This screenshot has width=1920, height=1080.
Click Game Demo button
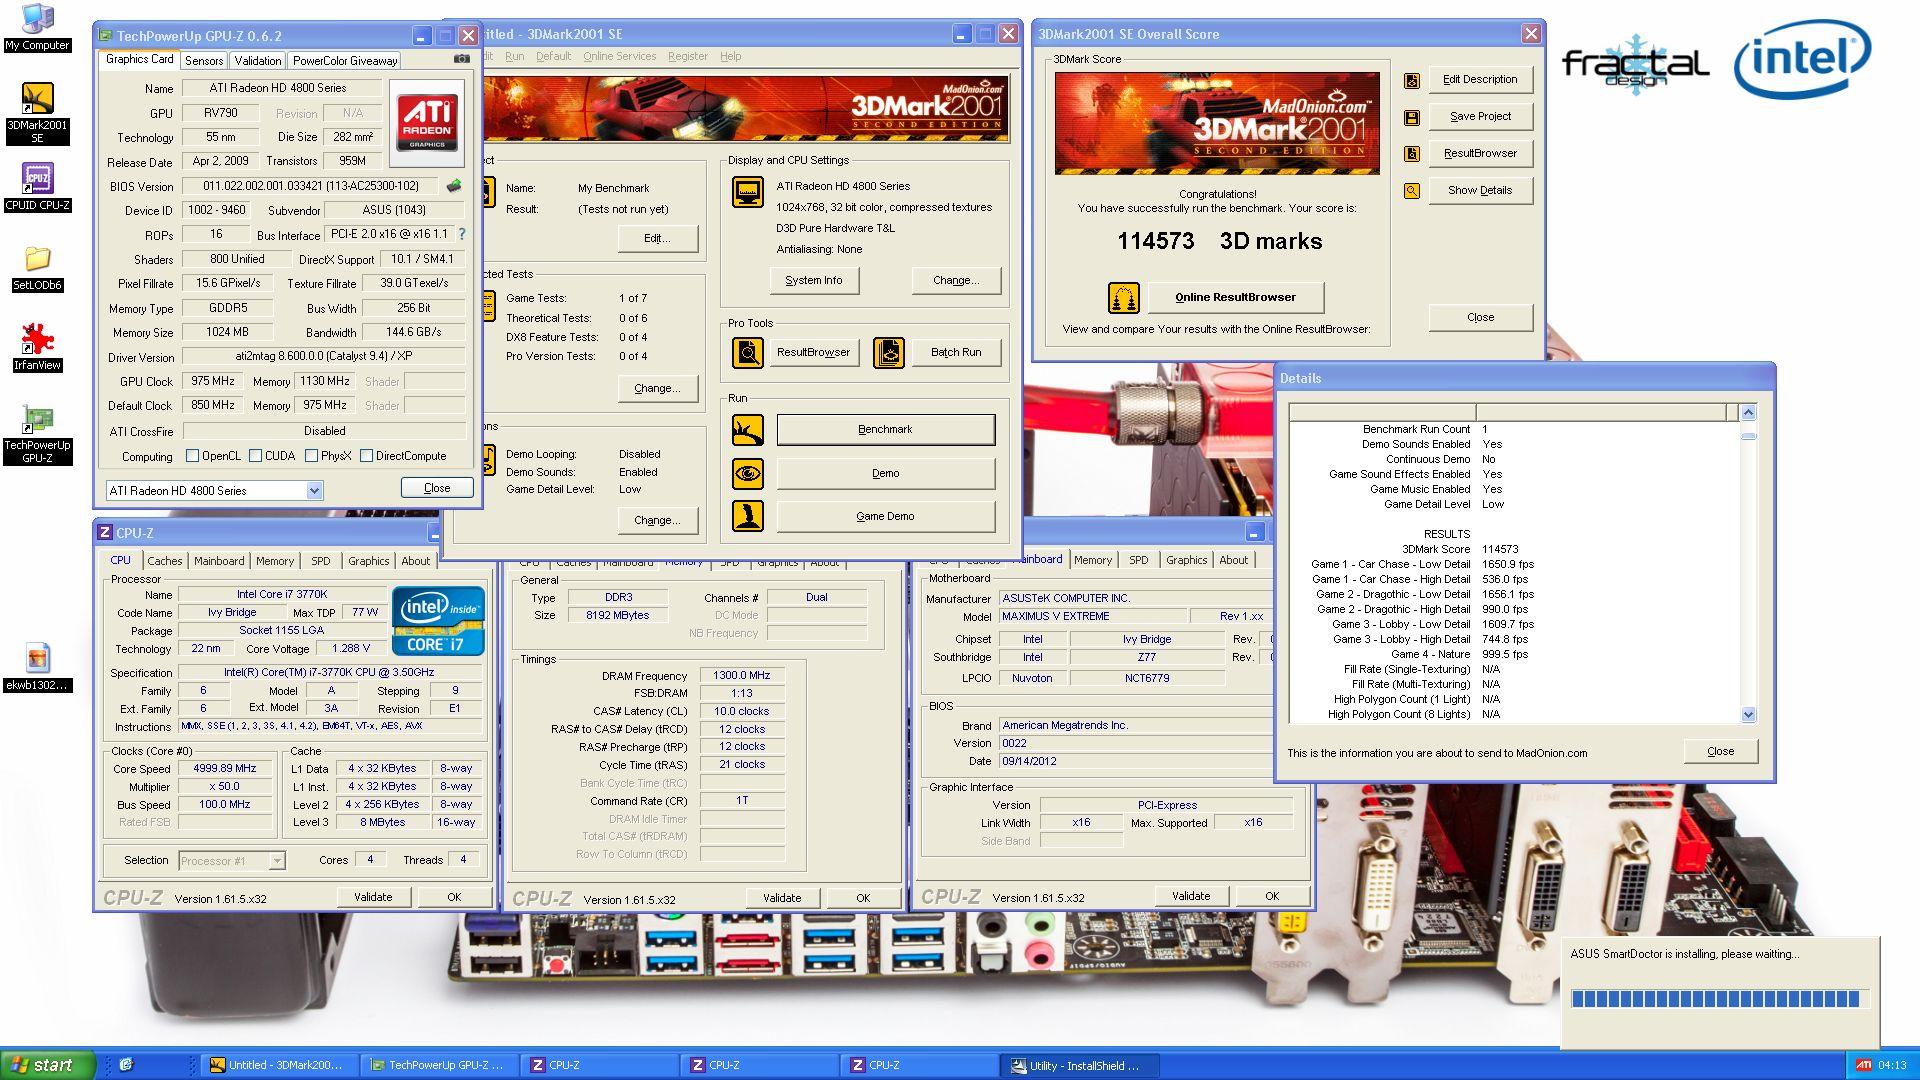click(x=886, y=517)
